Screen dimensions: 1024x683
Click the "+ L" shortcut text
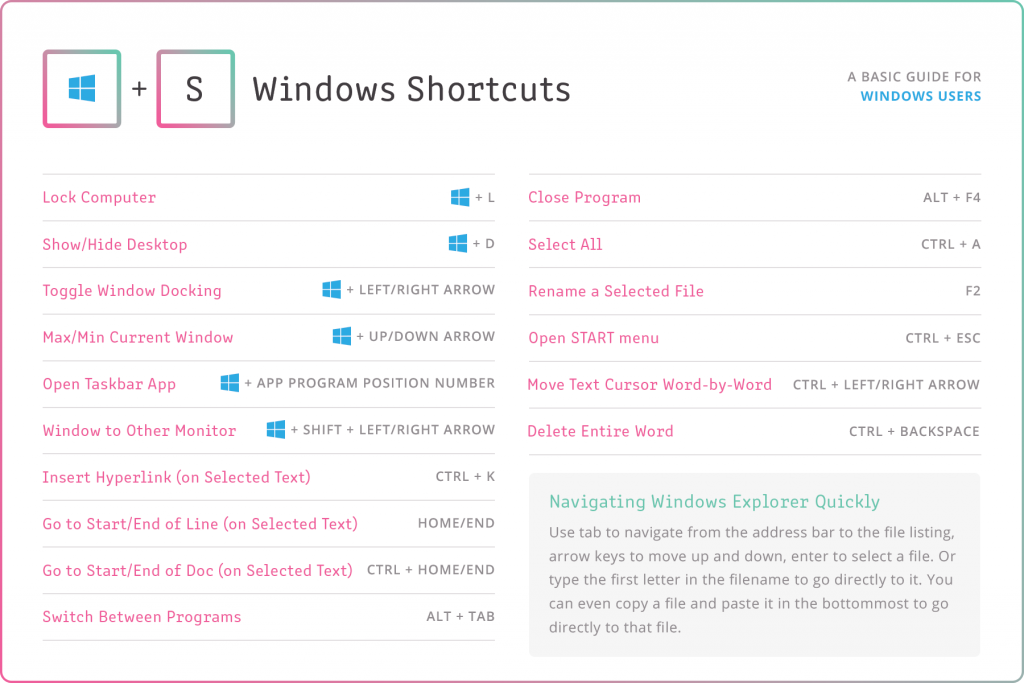(x=485, y=197)
